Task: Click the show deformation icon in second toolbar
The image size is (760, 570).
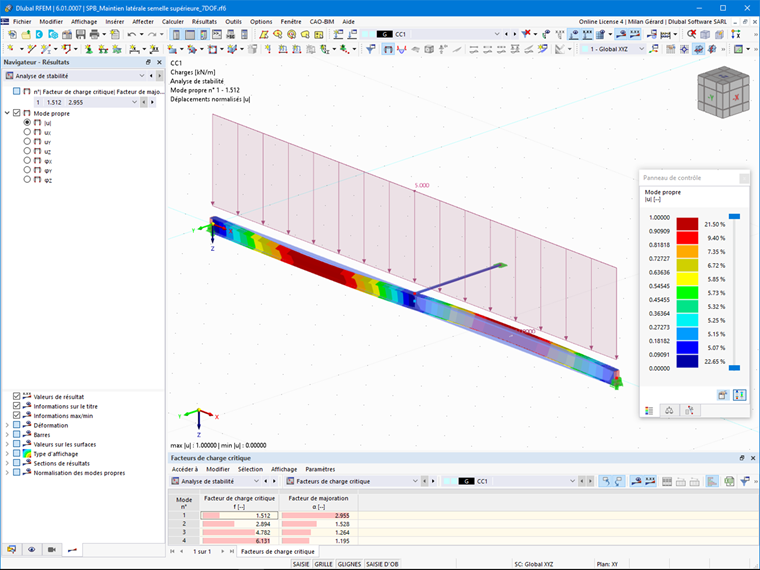Action: tap(388, 49)
